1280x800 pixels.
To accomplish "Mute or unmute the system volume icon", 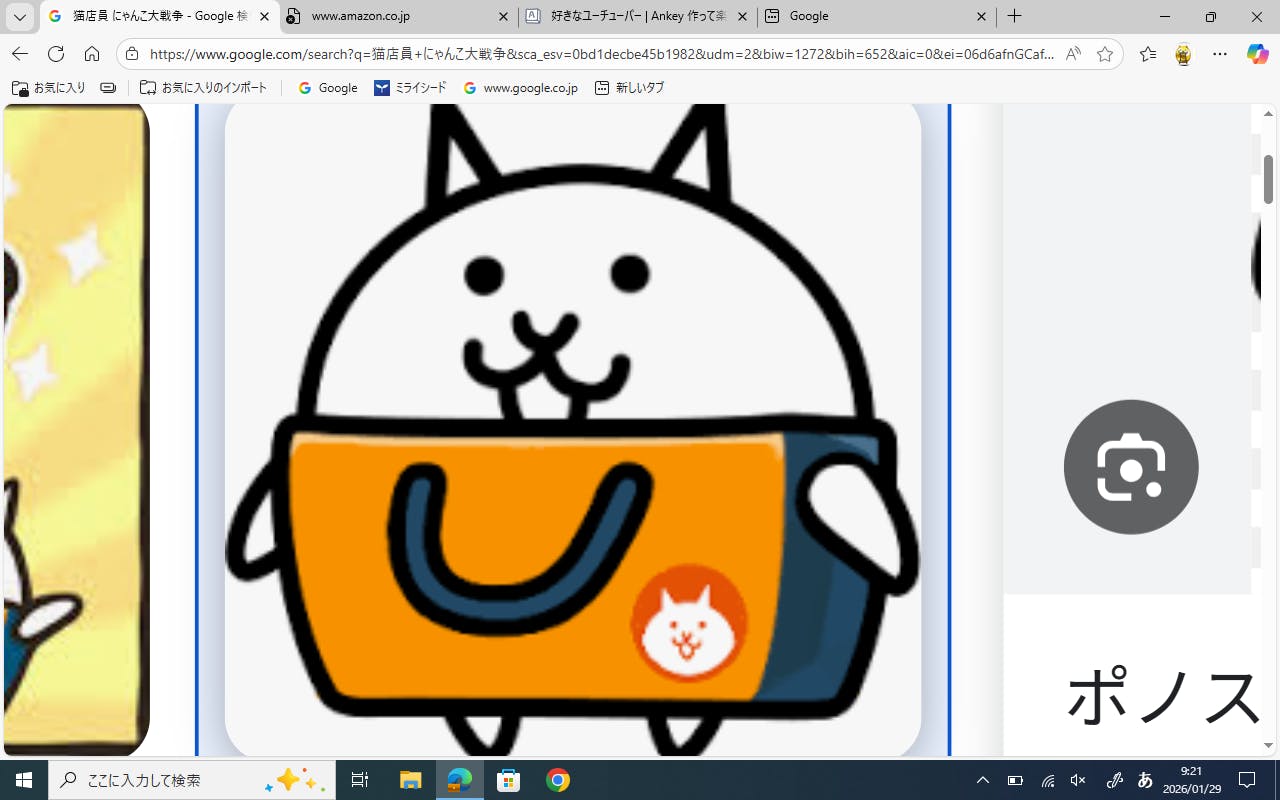I will pos(1078,780).
